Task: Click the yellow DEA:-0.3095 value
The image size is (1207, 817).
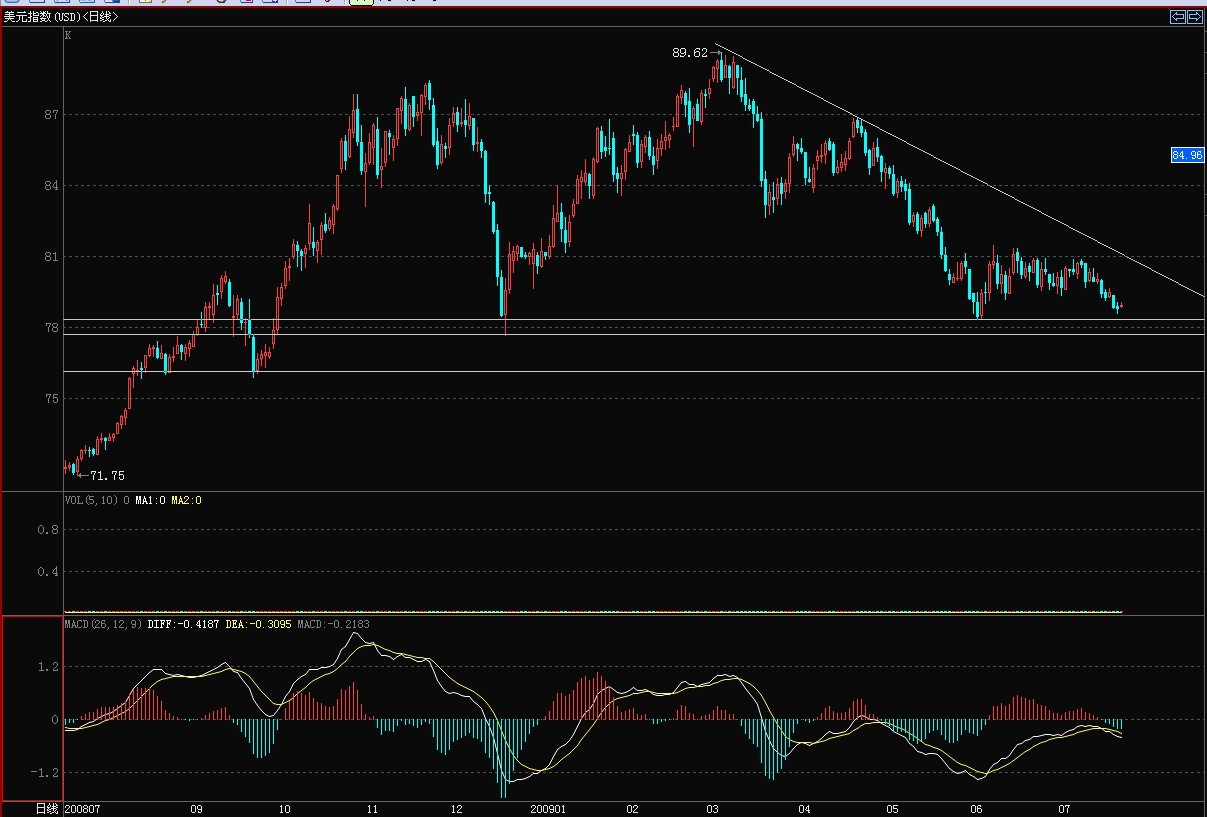Action: tap(258, 624)
